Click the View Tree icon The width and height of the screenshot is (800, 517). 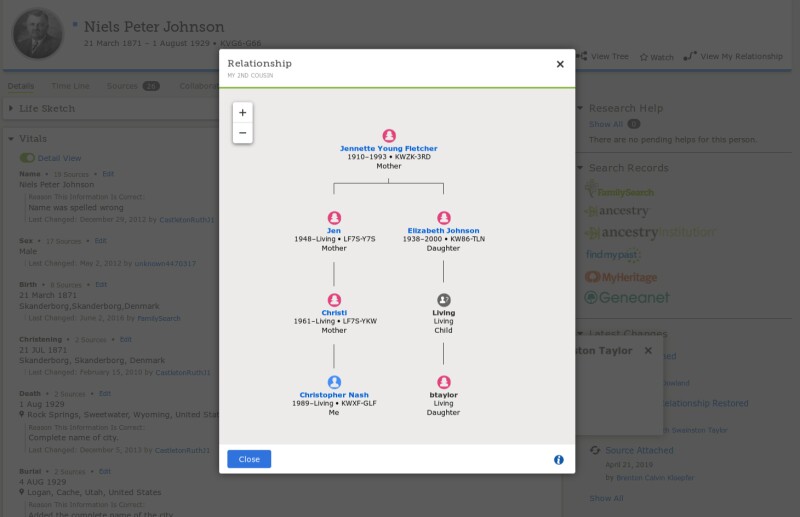pyautogui.click(x=582, y=56)
